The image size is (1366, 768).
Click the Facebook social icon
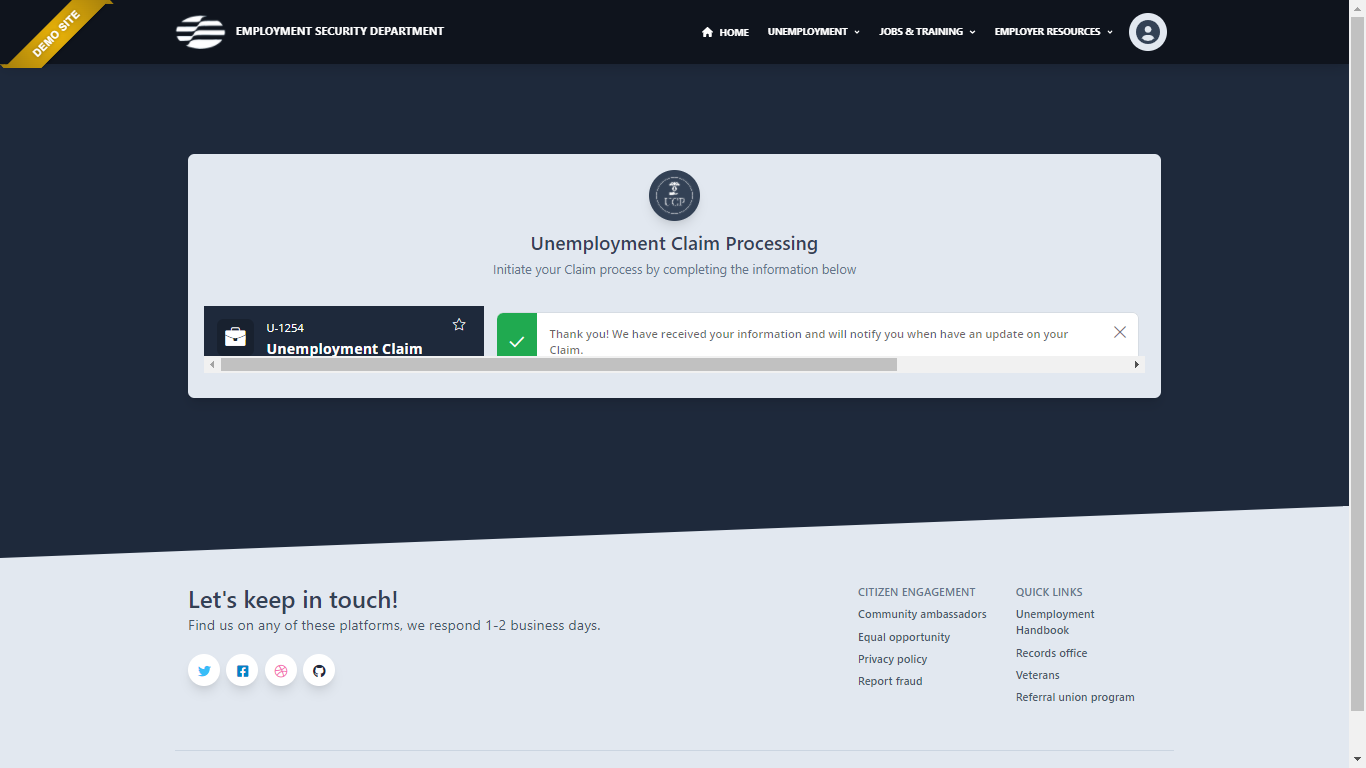tap(242, 670)
